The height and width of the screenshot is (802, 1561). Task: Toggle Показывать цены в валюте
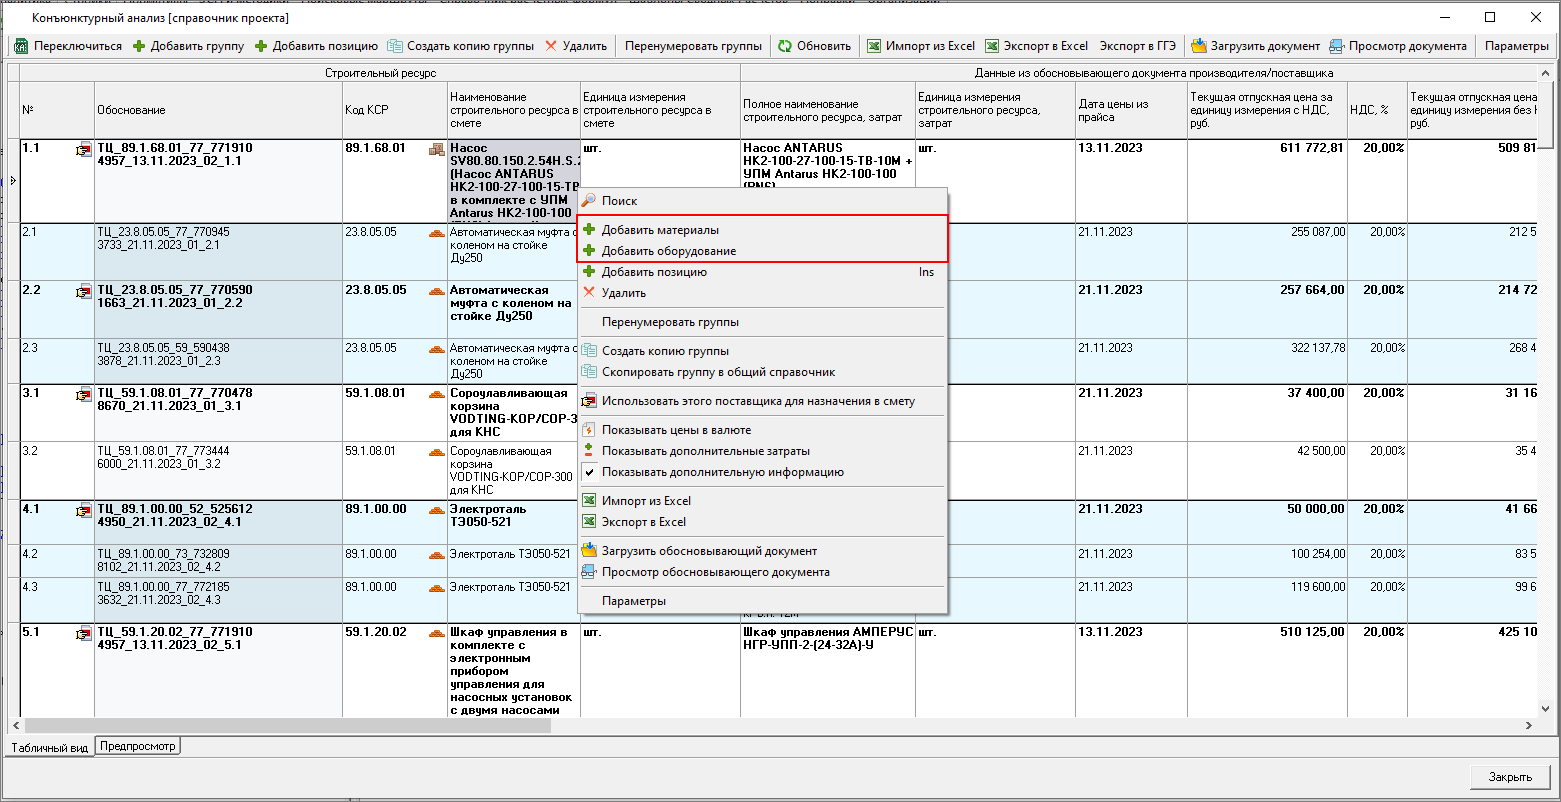(675, 430)
